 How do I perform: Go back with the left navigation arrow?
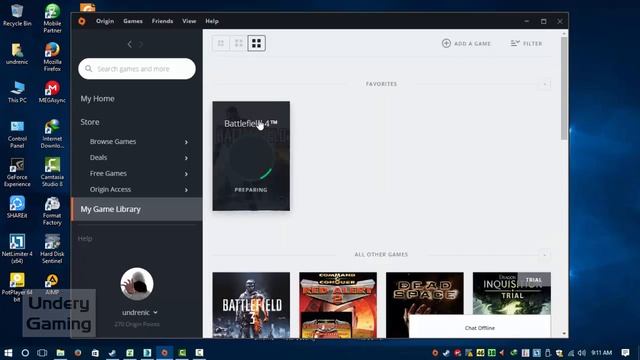point(130,44)
